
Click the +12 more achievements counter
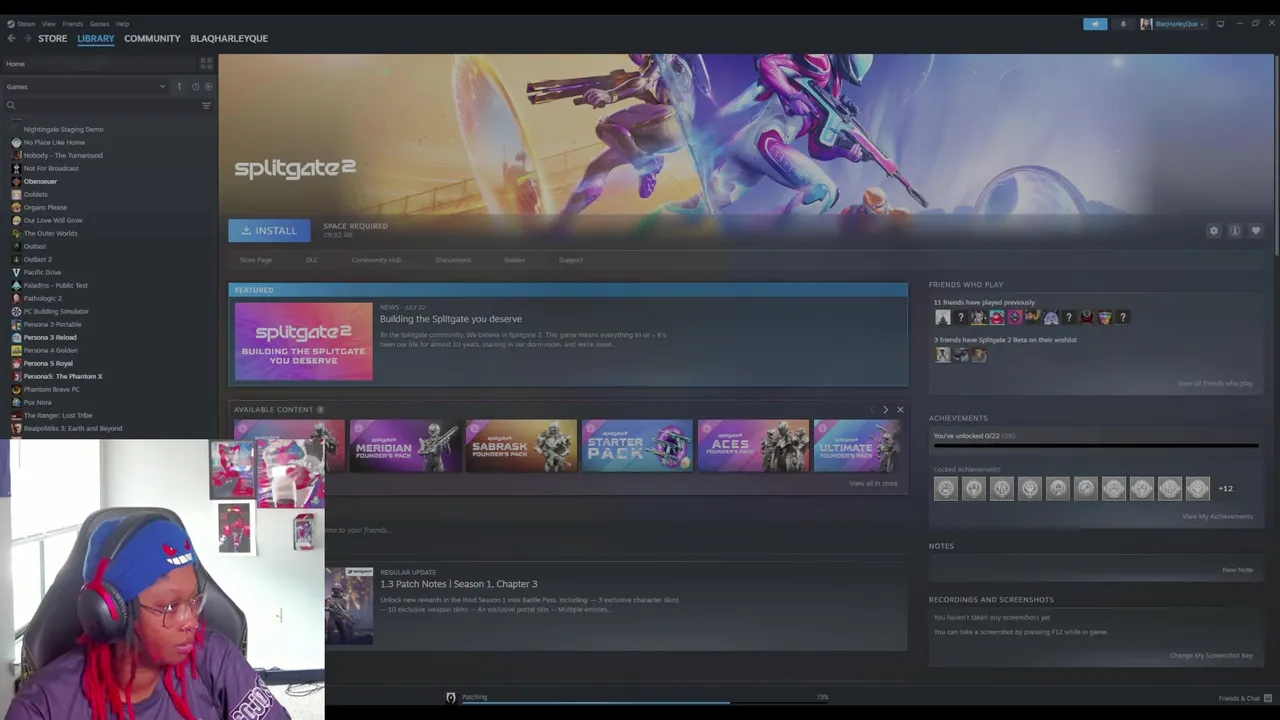(x=1226, y=488)
